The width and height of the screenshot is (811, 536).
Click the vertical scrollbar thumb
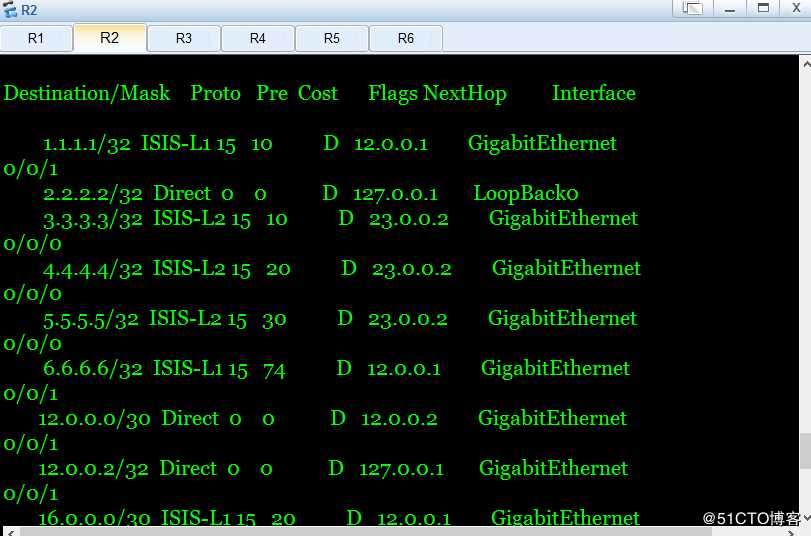tap(806, 450)
